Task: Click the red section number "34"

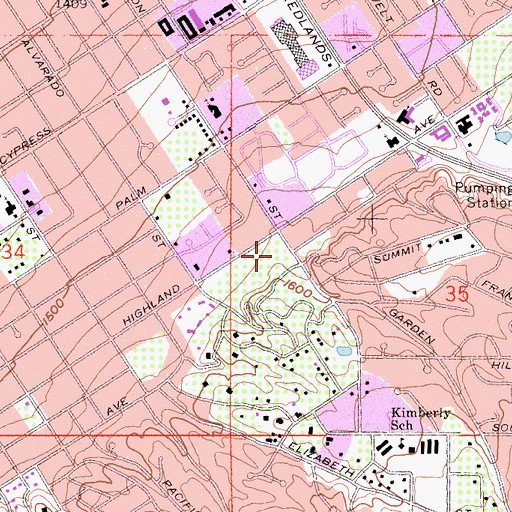Action: point(13,252)
